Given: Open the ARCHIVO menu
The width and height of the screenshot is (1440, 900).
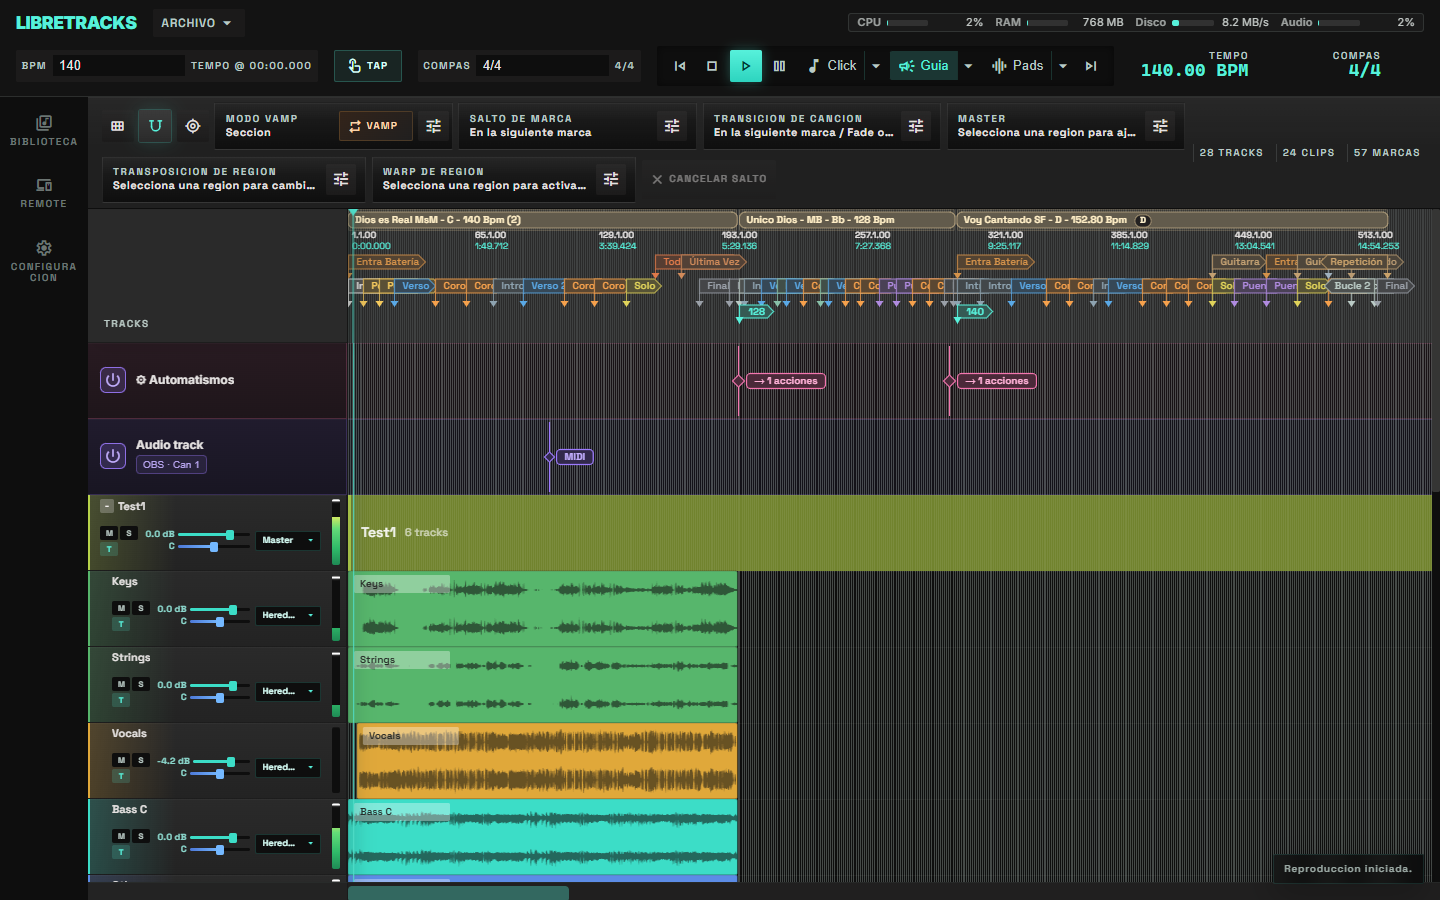Looking at the screenshot, I should 198,23.
